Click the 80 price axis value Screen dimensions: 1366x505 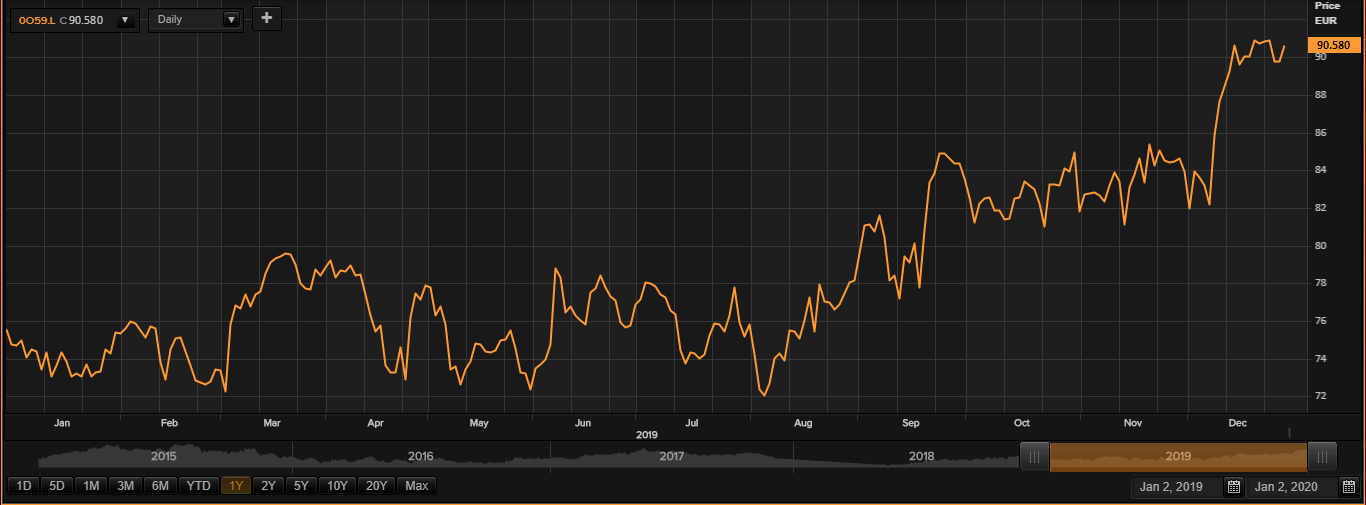[1321, 246]
